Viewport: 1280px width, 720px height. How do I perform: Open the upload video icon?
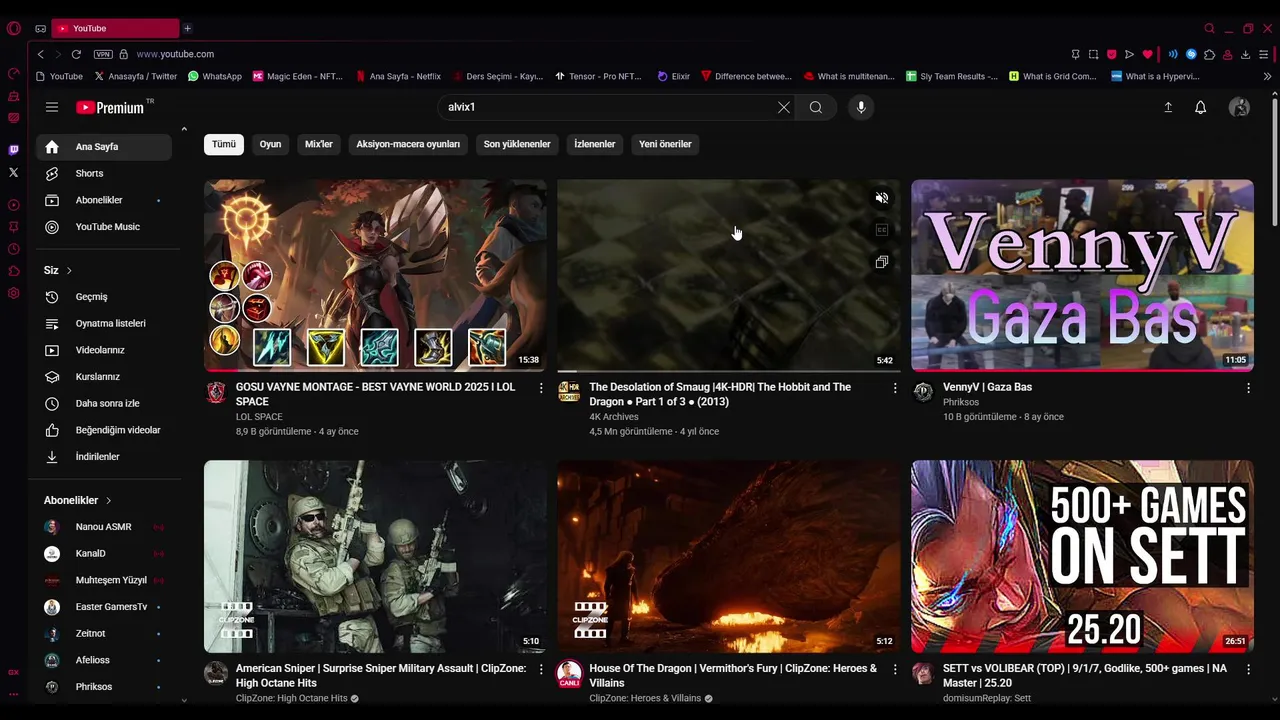pyautogui.click(x=1168, y=107)
